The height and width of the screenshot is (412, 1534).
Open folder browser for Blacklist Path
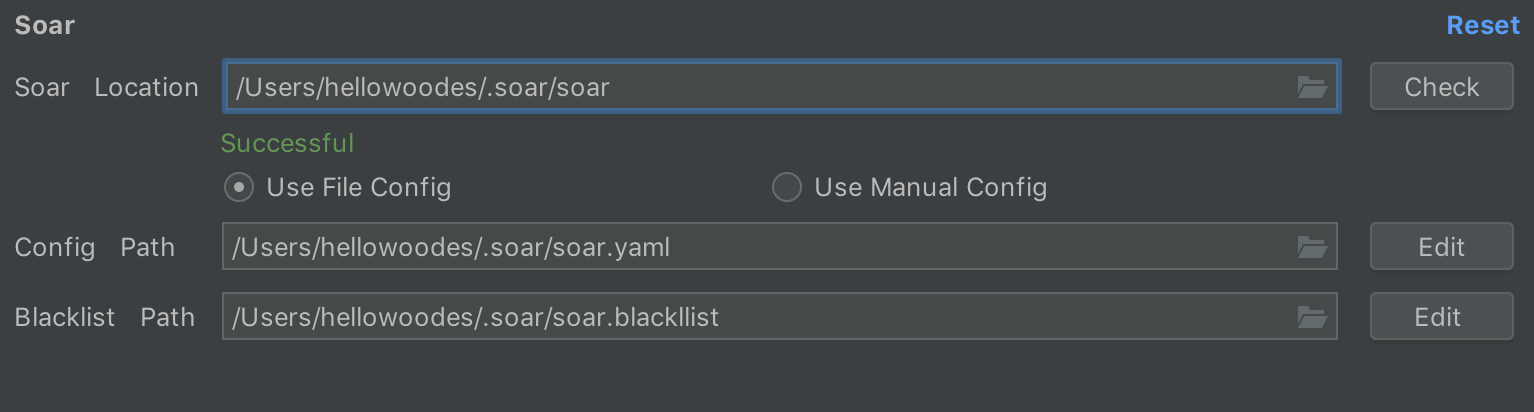click(1311, 317)
